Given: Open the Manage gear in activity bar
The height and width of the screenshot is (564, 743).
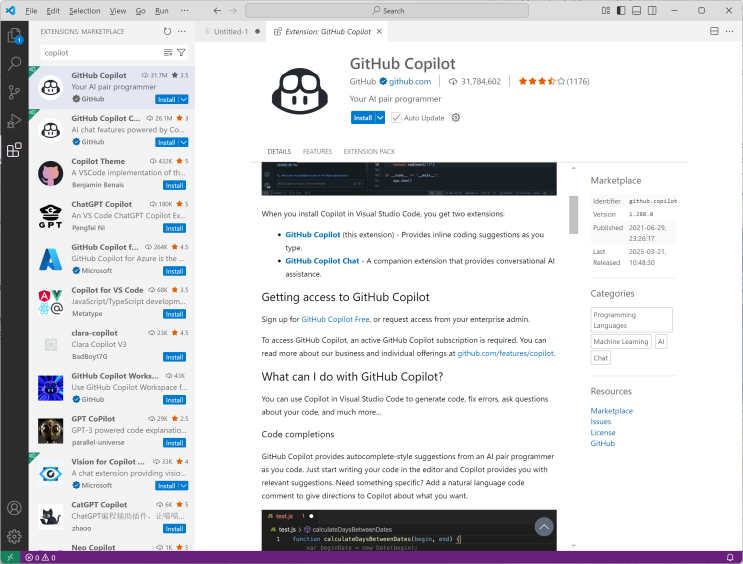Looking at the screenshot, I should click(x=14, y=536).
